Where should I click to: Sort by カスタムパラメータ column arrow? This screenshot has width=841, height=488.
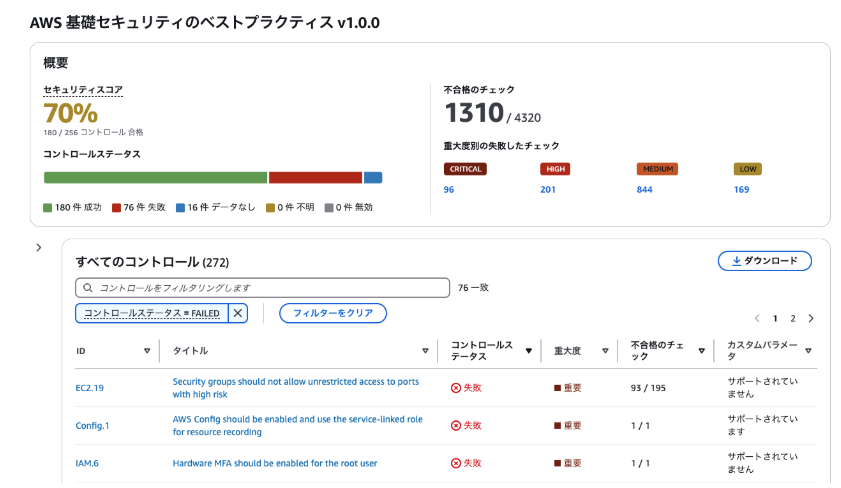tap(808, 351)
